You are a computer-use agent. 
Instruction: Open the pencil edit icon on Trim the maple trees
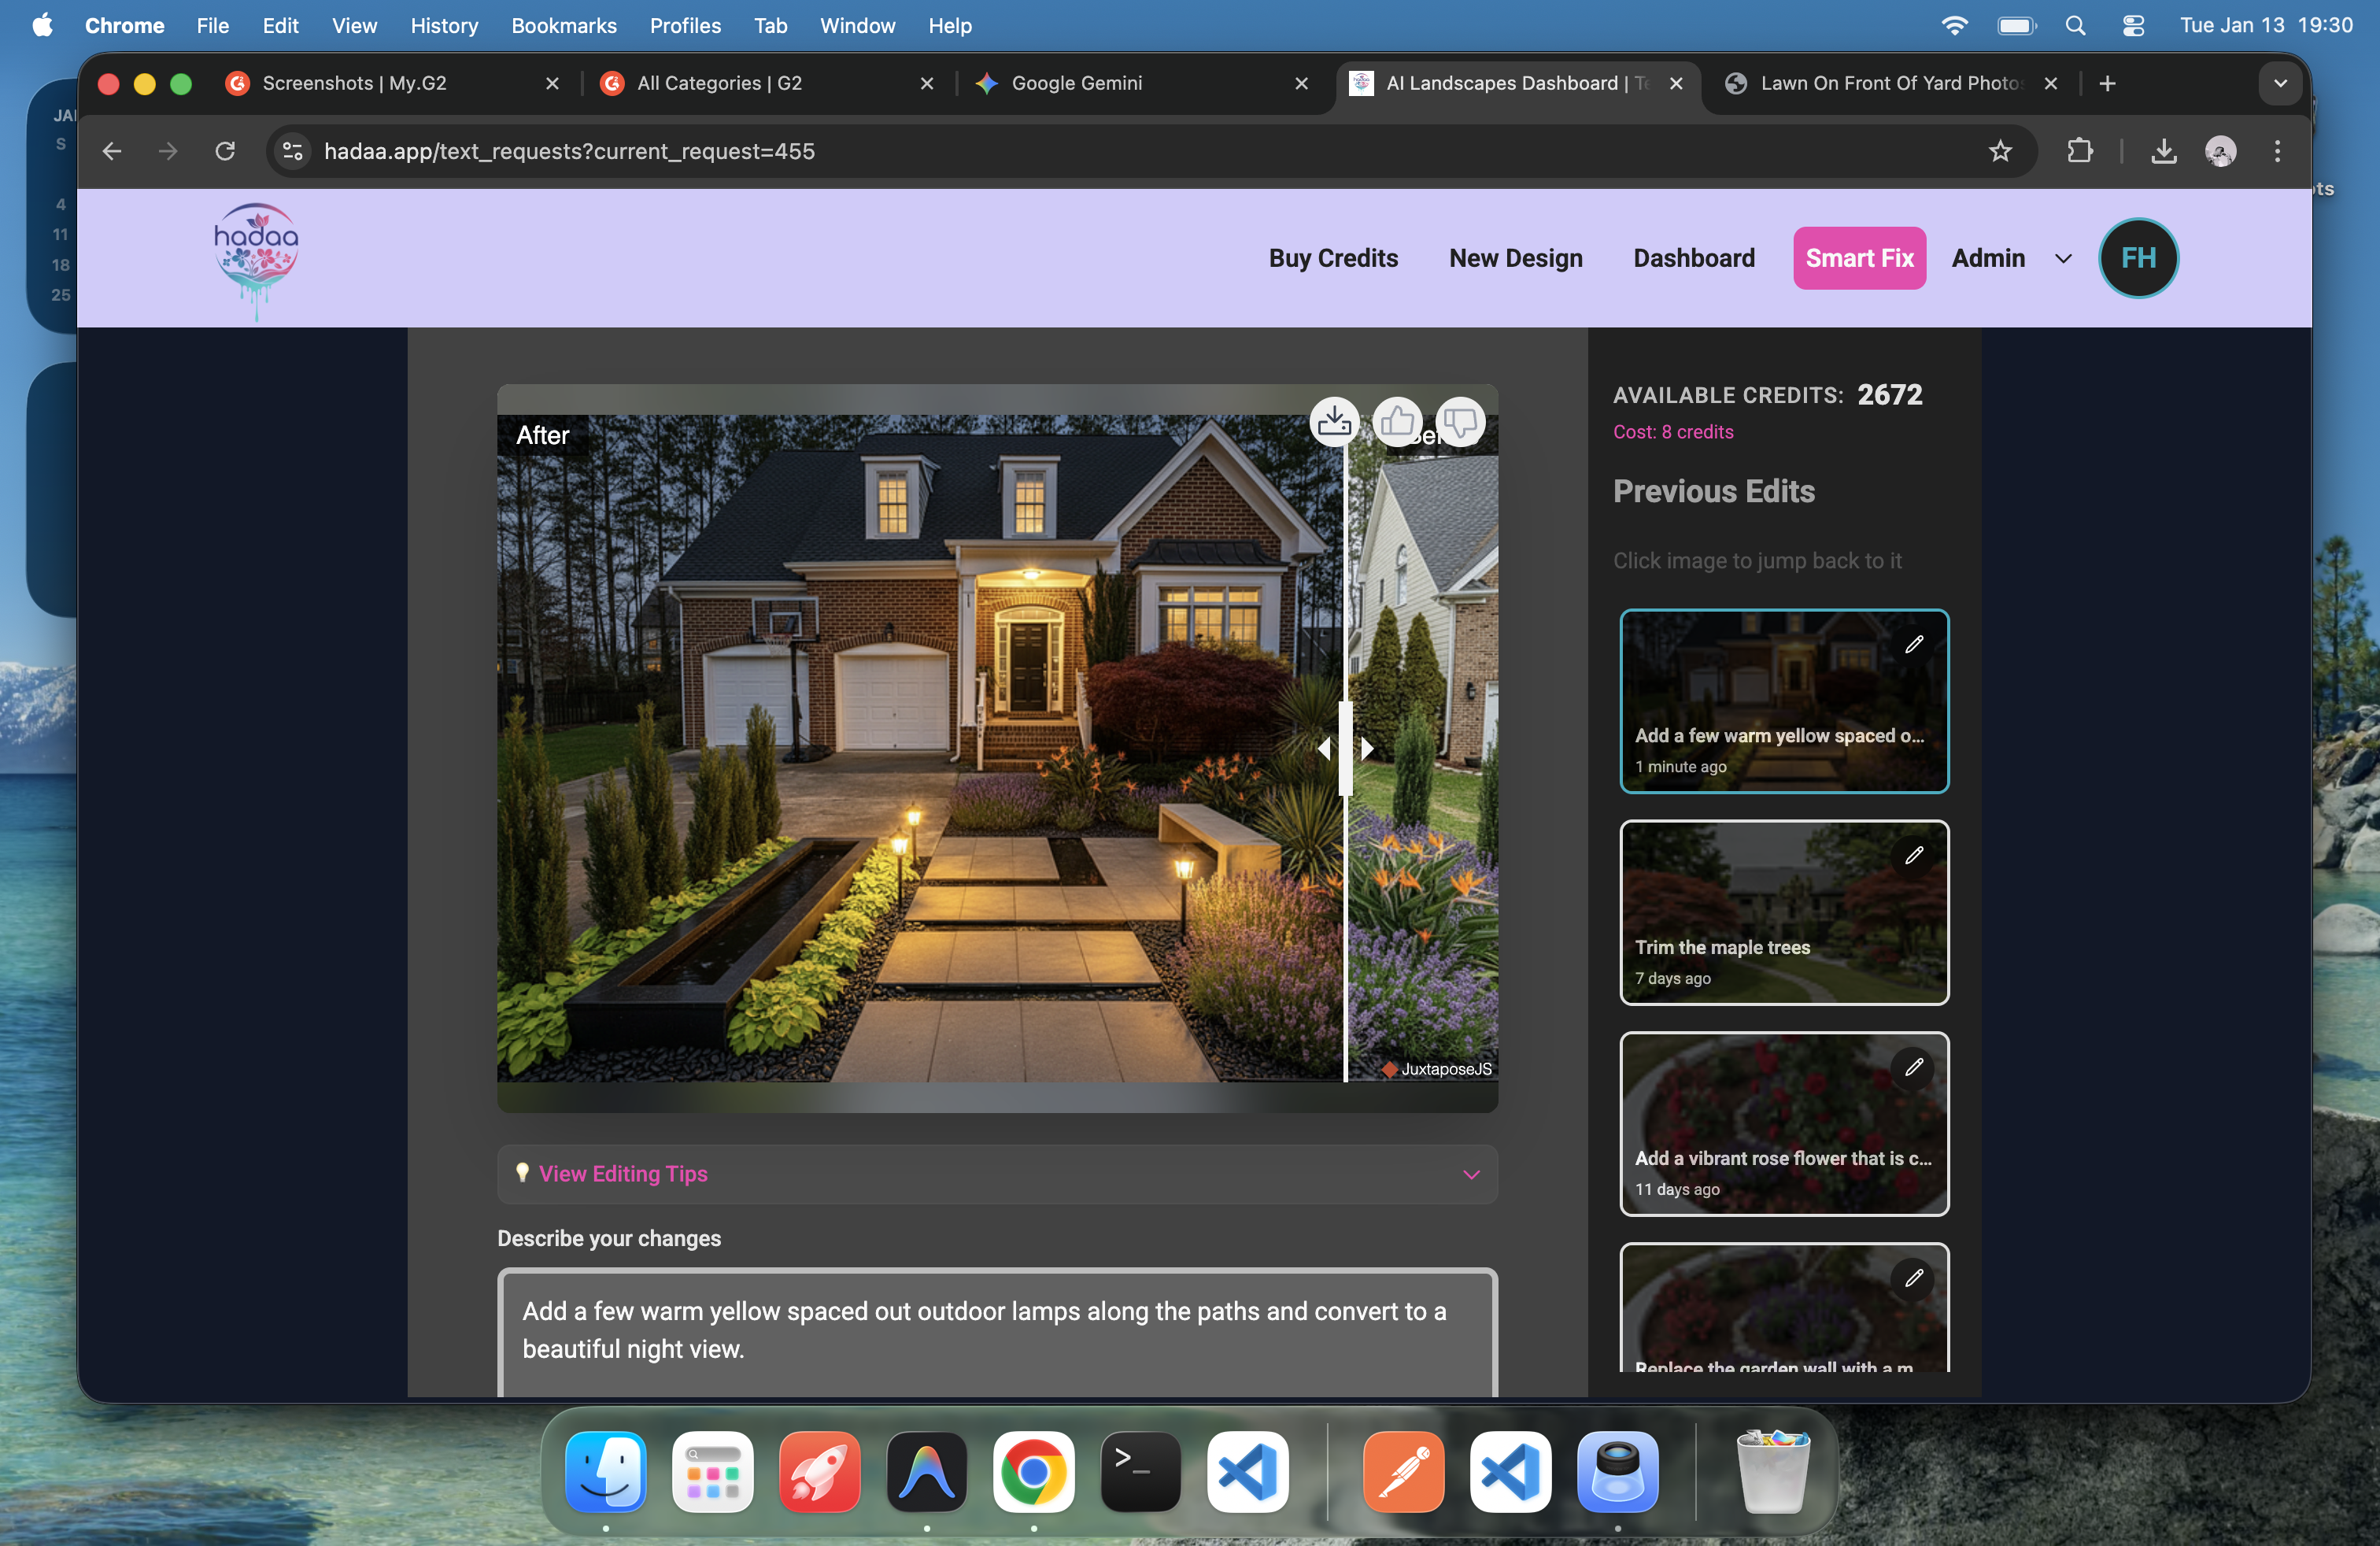coord(1914,855)
